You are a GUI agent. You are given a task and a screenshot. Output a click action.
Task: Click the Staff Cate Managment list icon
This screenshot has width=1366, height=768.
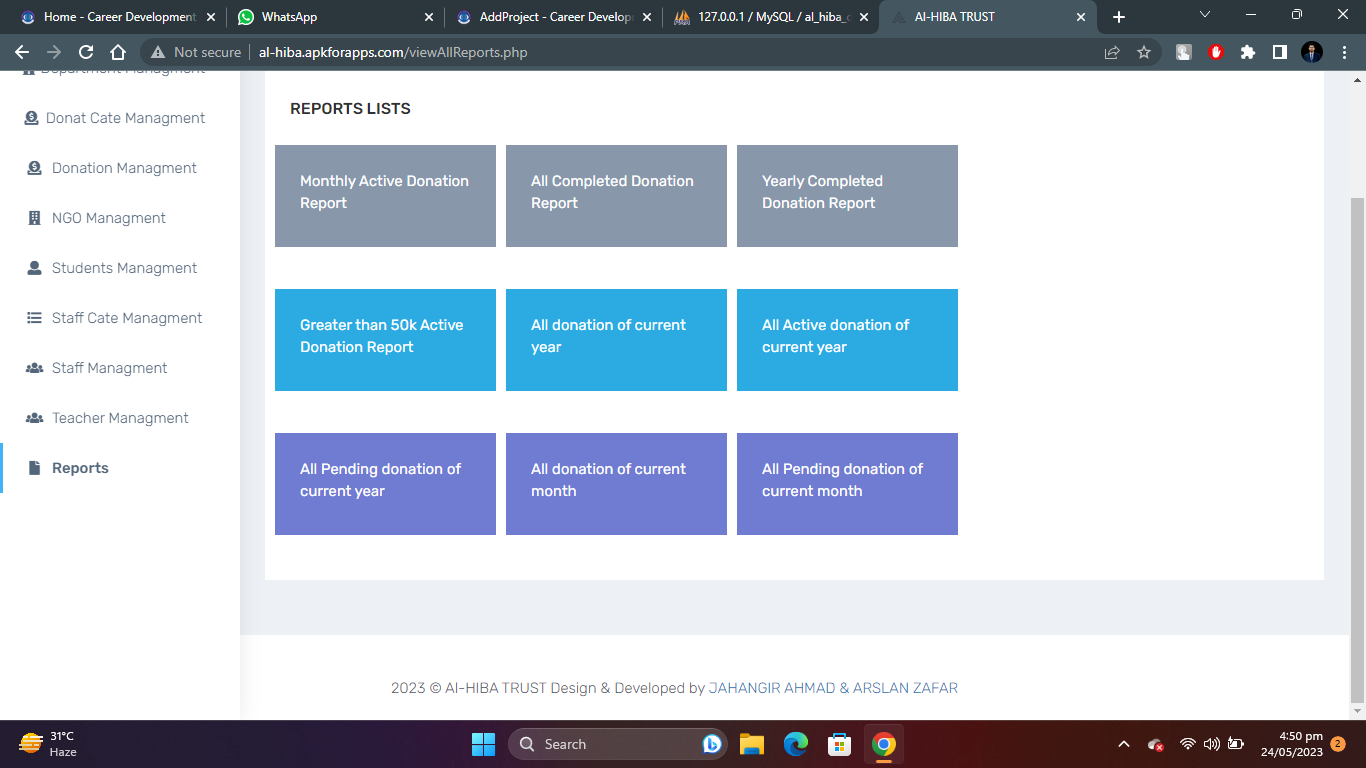(34, 318)
